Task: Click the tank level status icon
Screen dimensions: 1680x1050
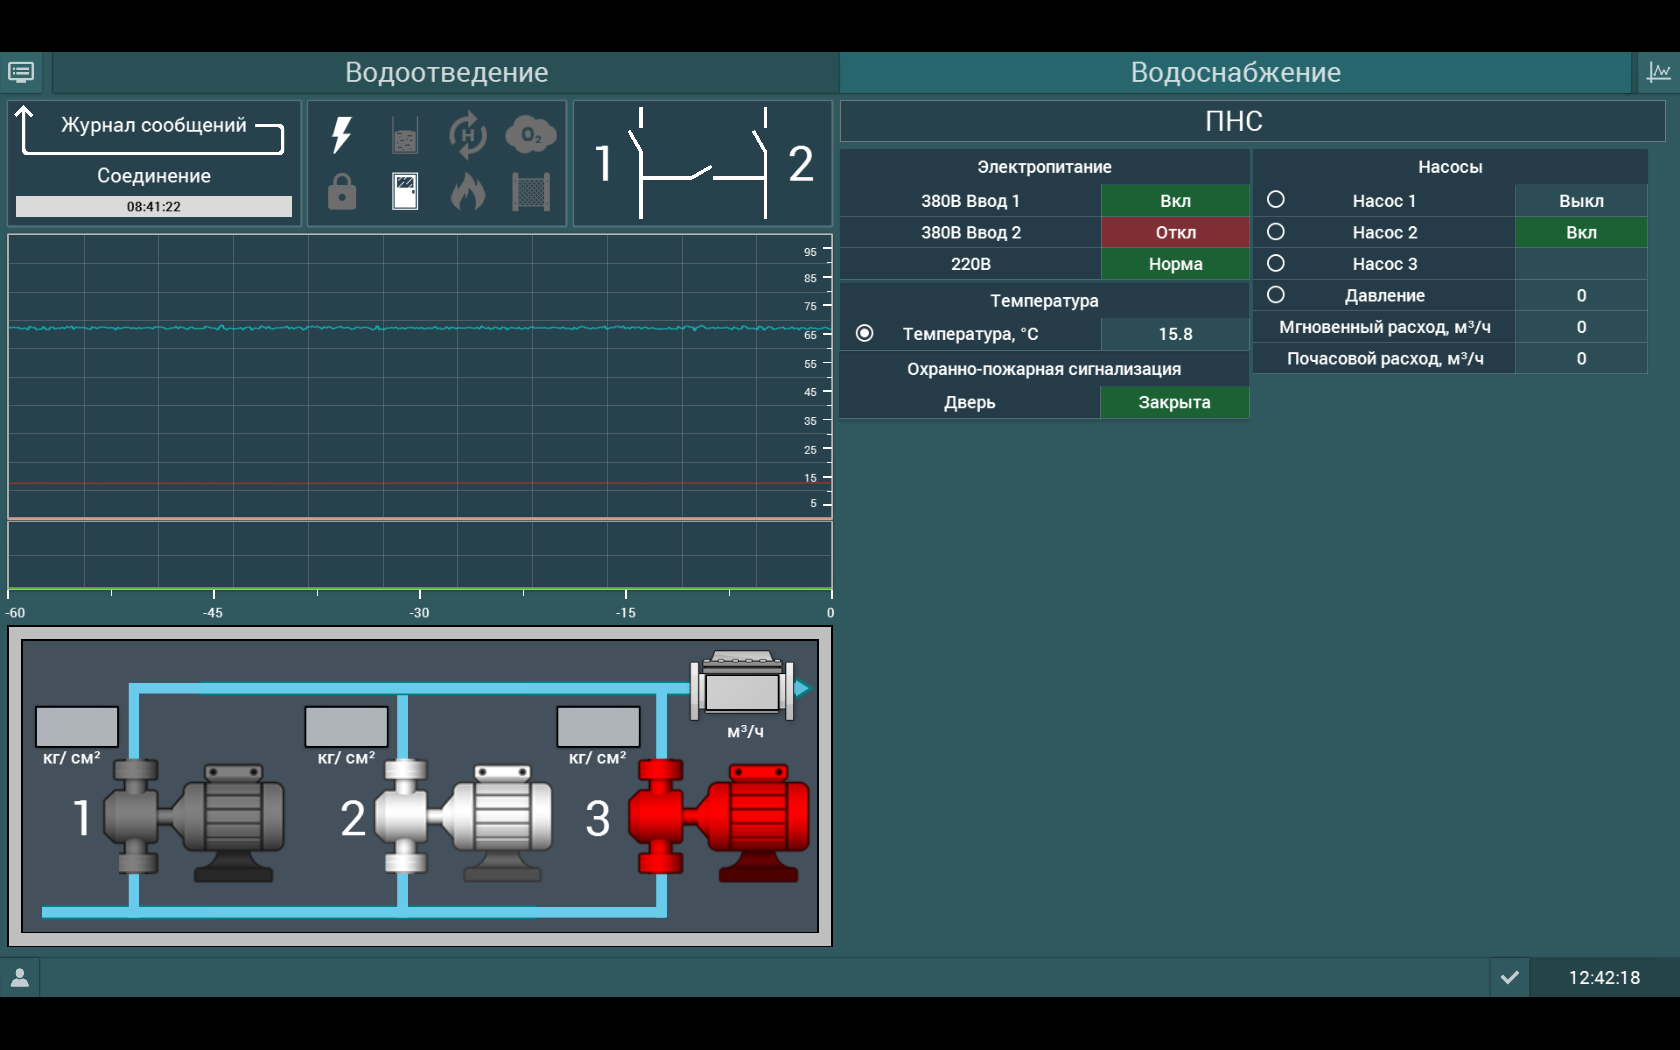Action: (405, 135)
